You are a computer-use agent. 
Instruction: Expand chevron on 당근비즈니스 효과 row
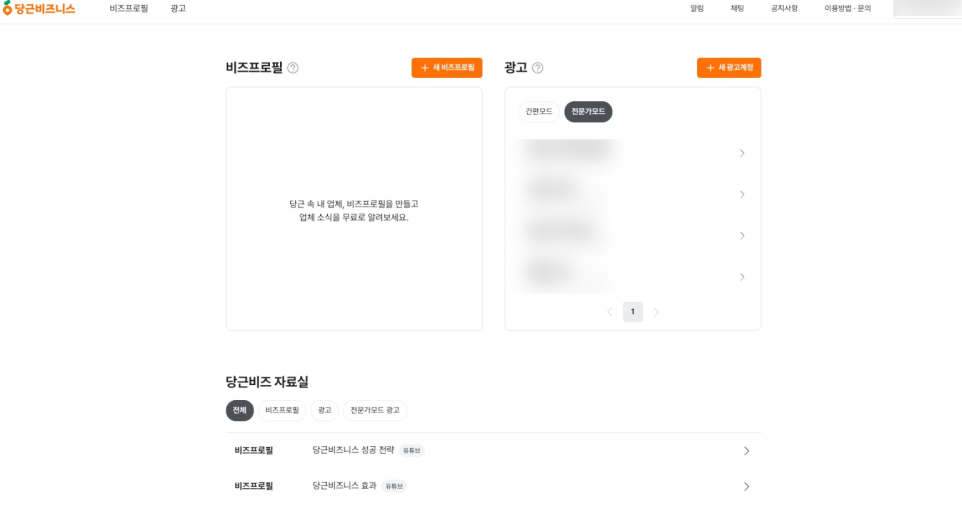746,486
